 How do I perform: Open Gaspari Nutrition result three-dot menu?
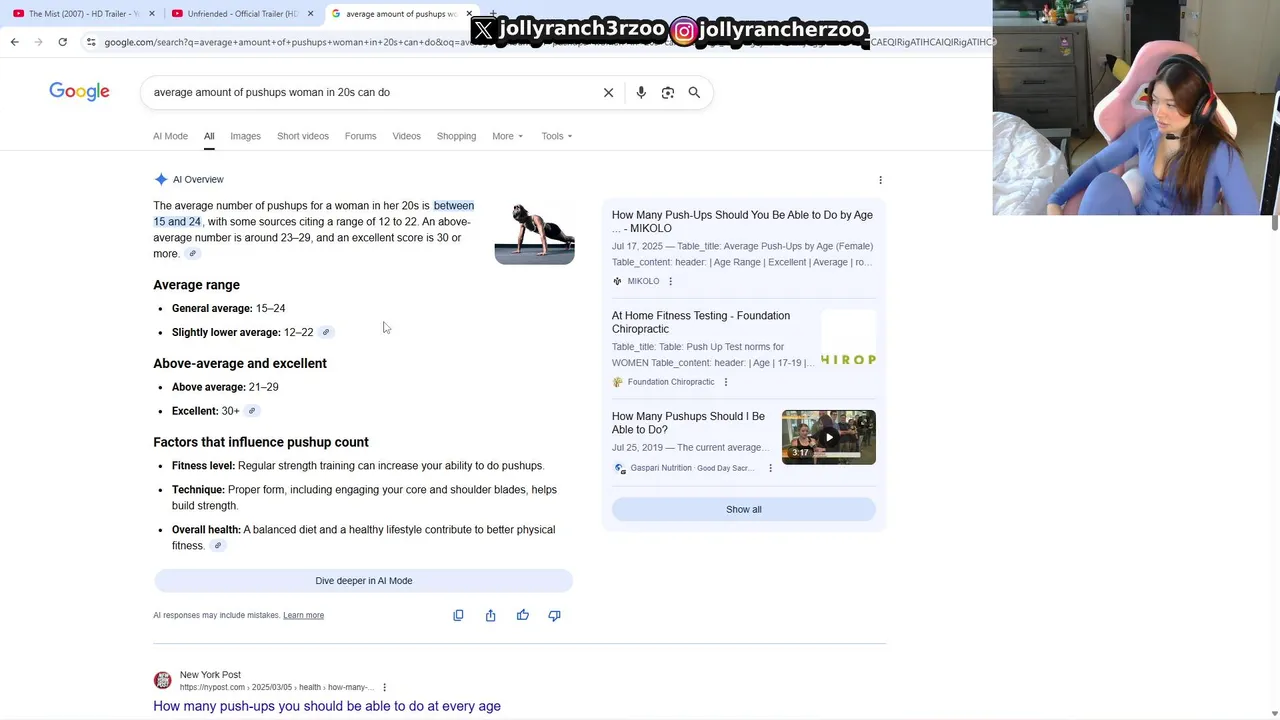pyautogui.click(x=770, y=468)
